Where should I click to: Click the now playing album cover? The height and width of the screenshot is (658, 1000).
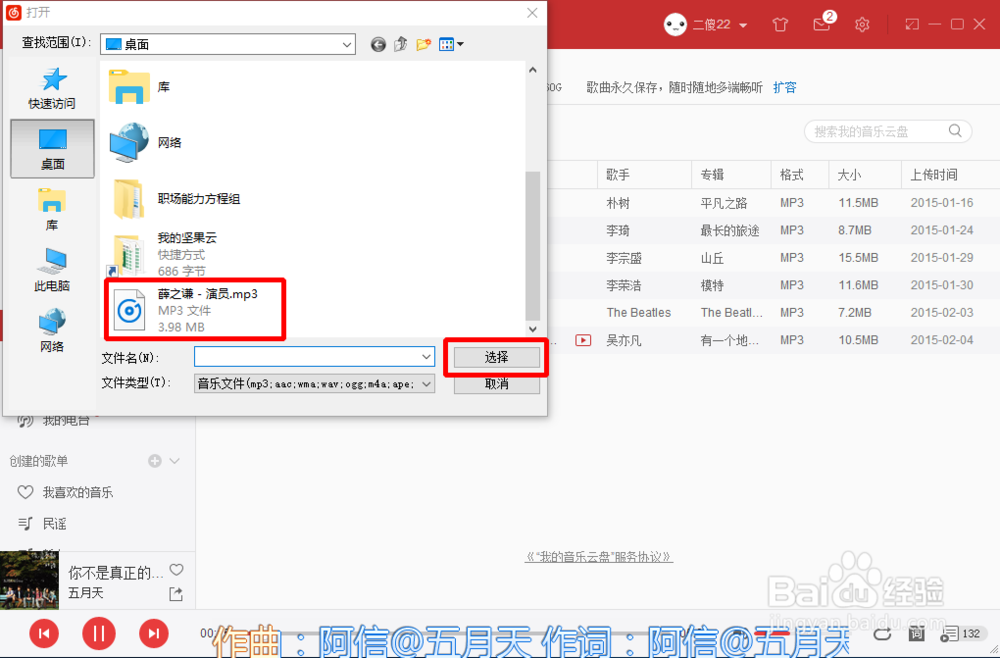tap(29, 580)
